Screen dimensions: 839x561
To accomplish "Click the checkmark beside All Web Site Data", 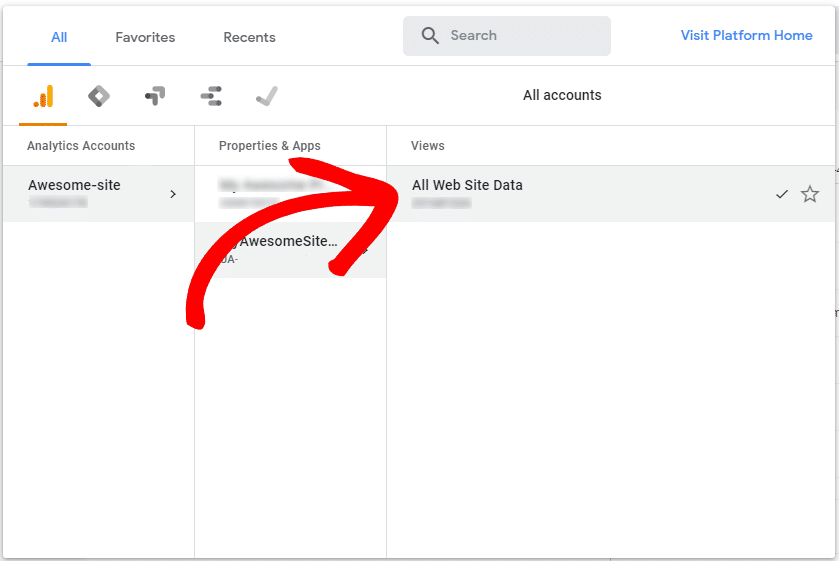I will pos(782,194).
